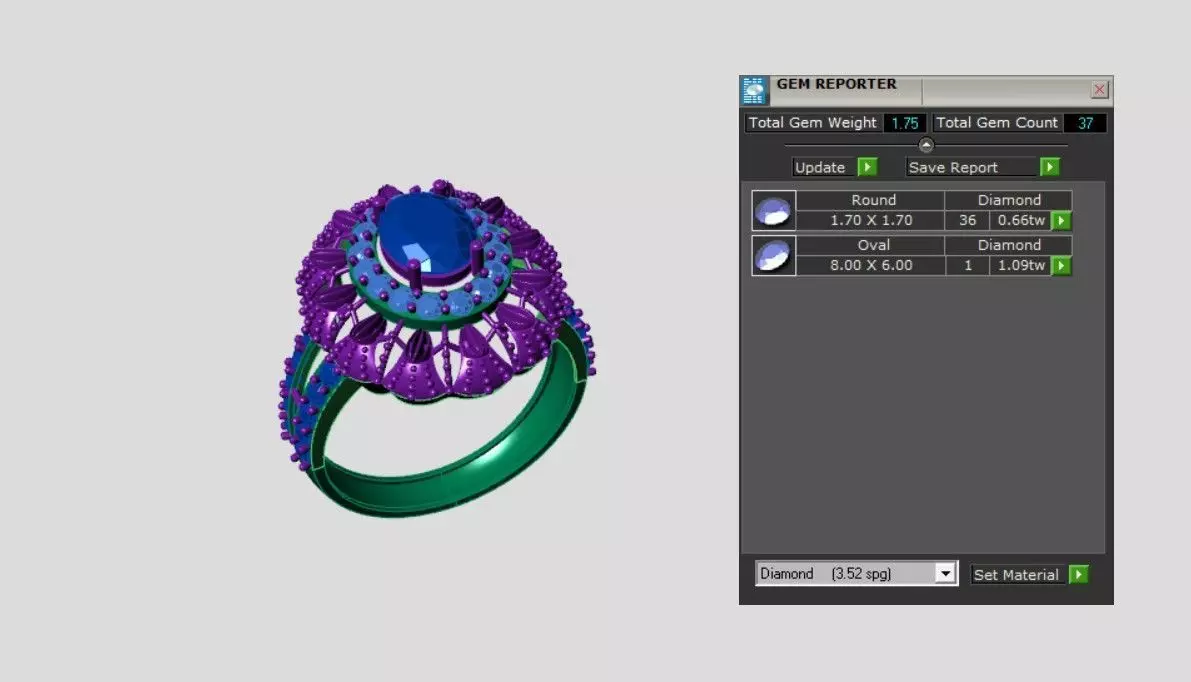The width and height of the screenshot is (1191, 682).
Task: Click the gem count 36 cell
Action: coord(968,220)
